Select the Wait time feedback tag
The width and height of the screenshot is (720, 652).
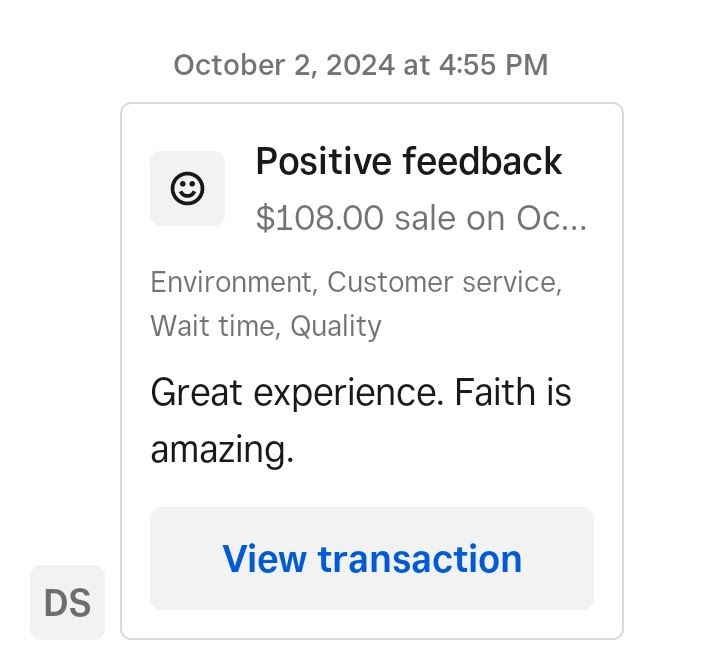pyautogui.click(x=215, y=326)
